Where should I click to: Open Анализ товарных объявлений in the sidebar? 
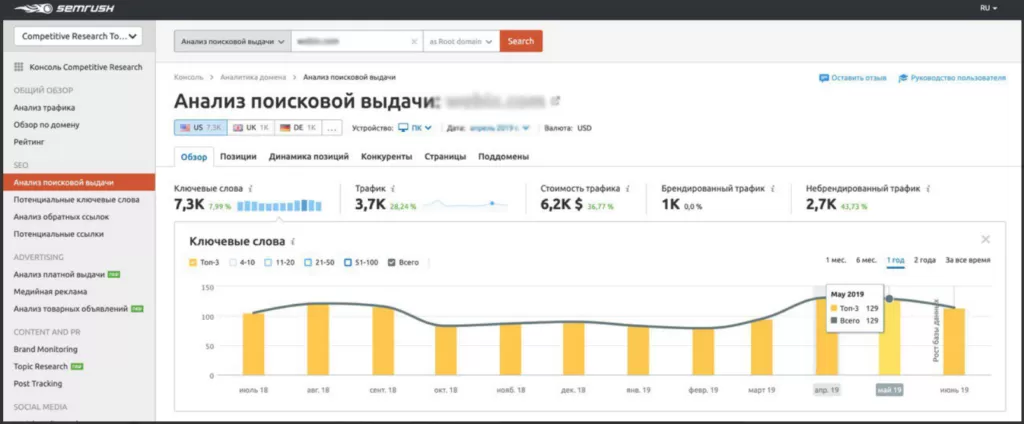(71, 309)
